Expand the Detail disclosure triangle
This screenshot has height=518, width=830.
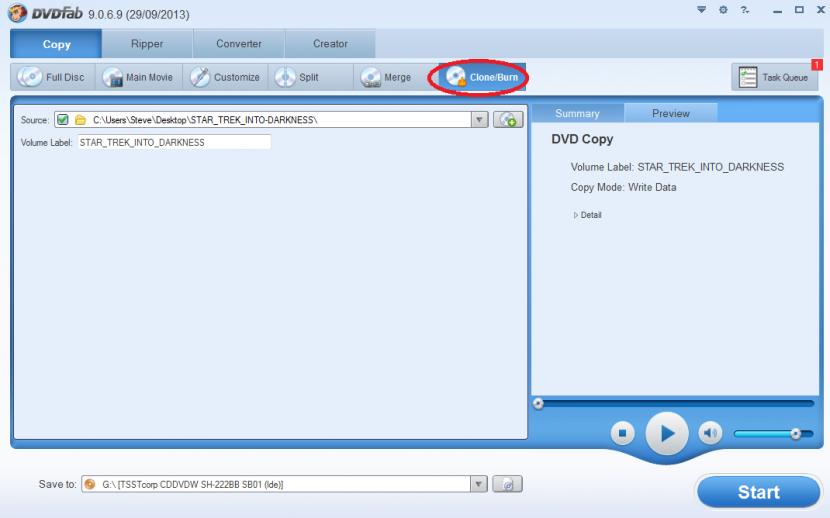pyautogui.click(x=576, y=215)
